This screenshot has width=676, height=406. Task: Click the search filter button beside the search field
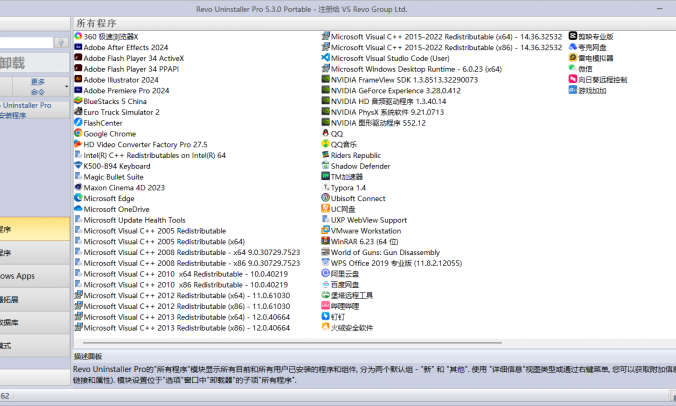point(61,43)
